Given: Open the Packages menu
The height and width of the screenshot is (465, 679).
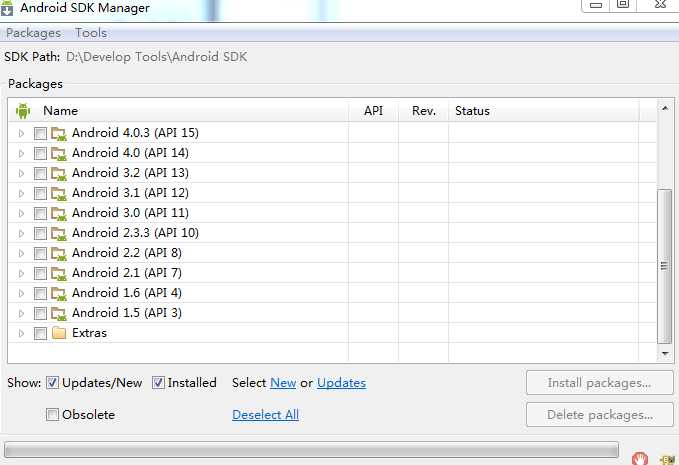Looking at the screenshot, I should pyautogui.click(x=33, y=33).
